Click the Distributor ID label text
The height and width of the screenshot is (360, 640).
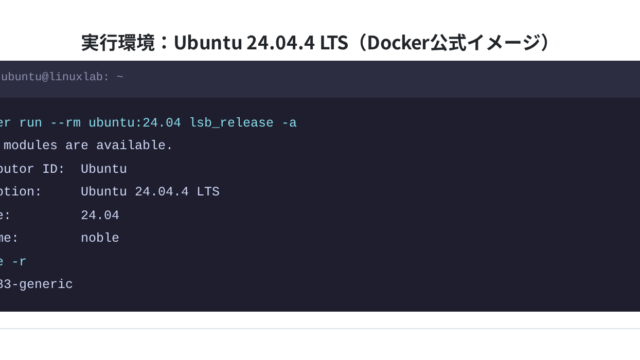click(x=32, y=169)
